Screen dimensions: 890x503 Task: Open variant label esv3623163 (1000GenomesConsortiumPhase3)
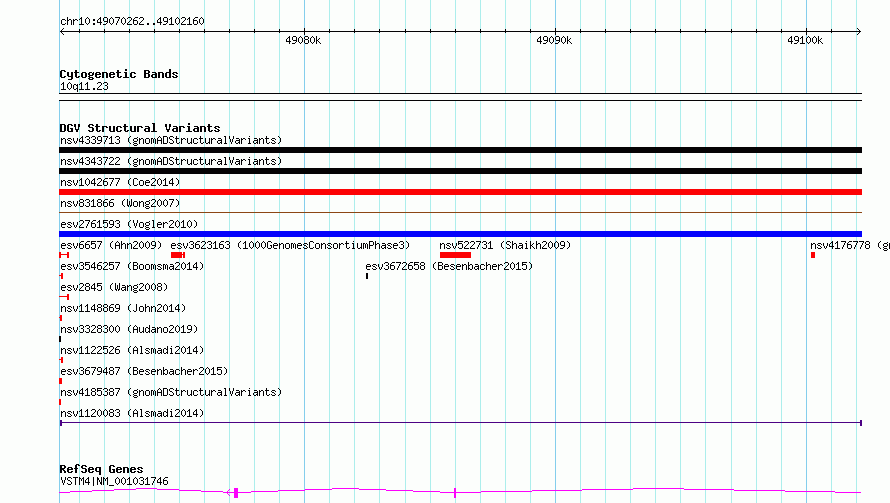(x=290, y=245)
